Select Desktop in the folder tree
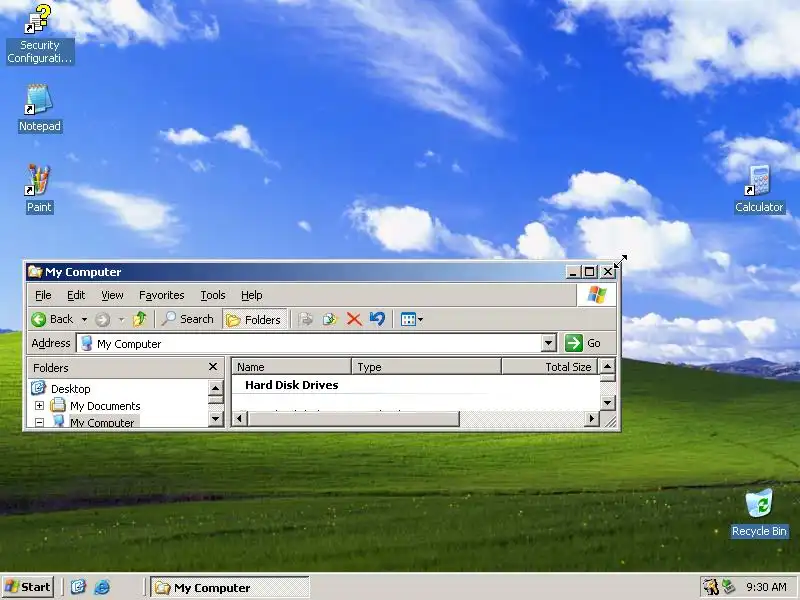This screenshot has height=600, width=800. pyautogui.click(x=70, y=389)
